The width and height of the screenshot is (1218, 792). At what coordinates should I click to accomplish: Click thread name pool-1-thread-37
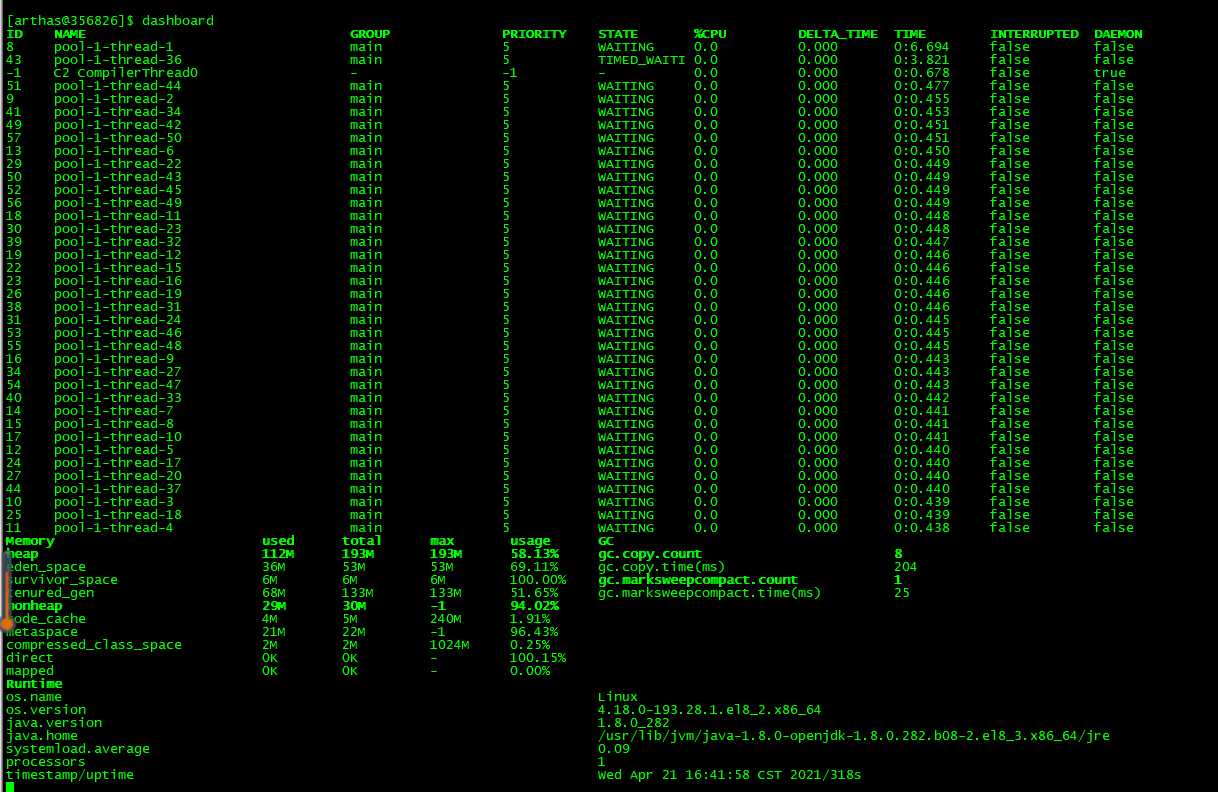[118, 489]
